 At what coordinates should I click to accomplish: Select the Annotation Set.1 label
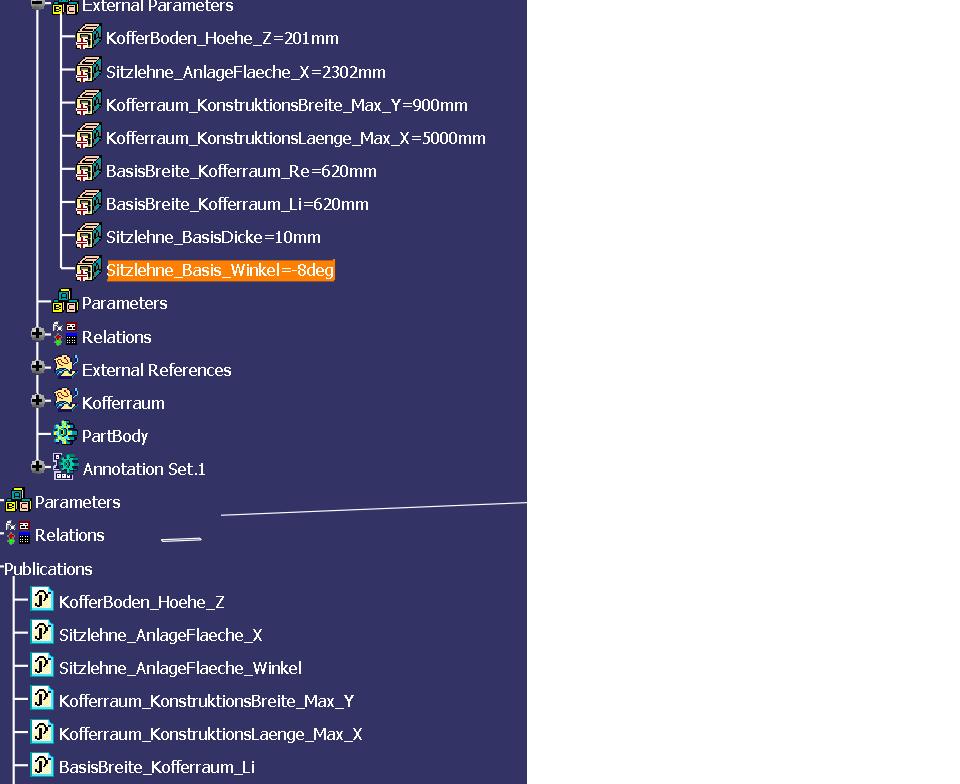[x=144, y=469]
